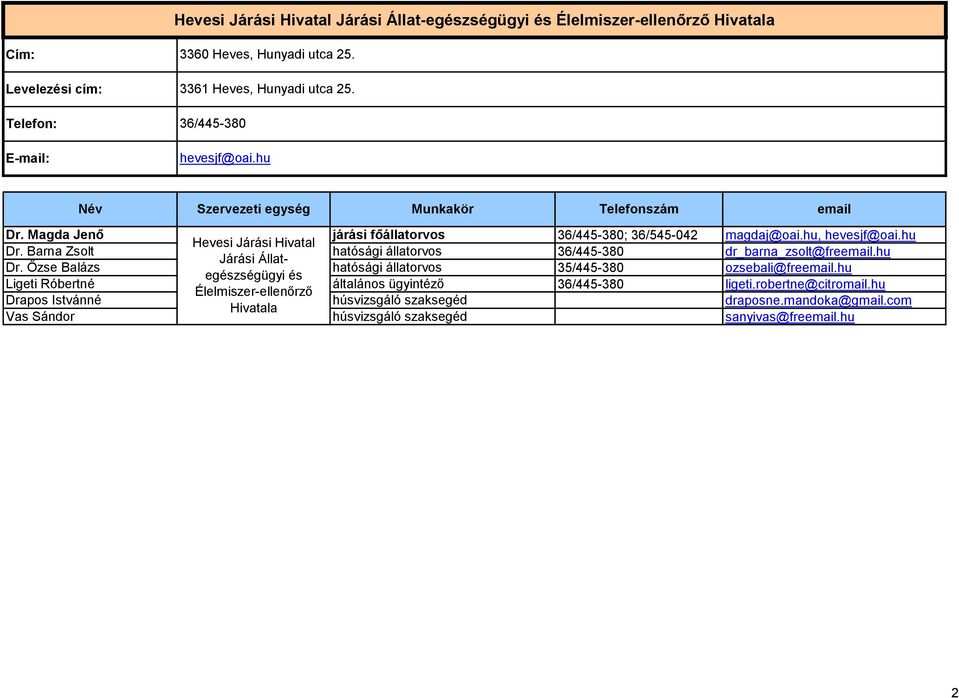The height and width of the screenshot is (698, 959).
Task: Click the empty phone cell for Drapos Istvánné
Action: pyautogui.click(x=639, y=300)
